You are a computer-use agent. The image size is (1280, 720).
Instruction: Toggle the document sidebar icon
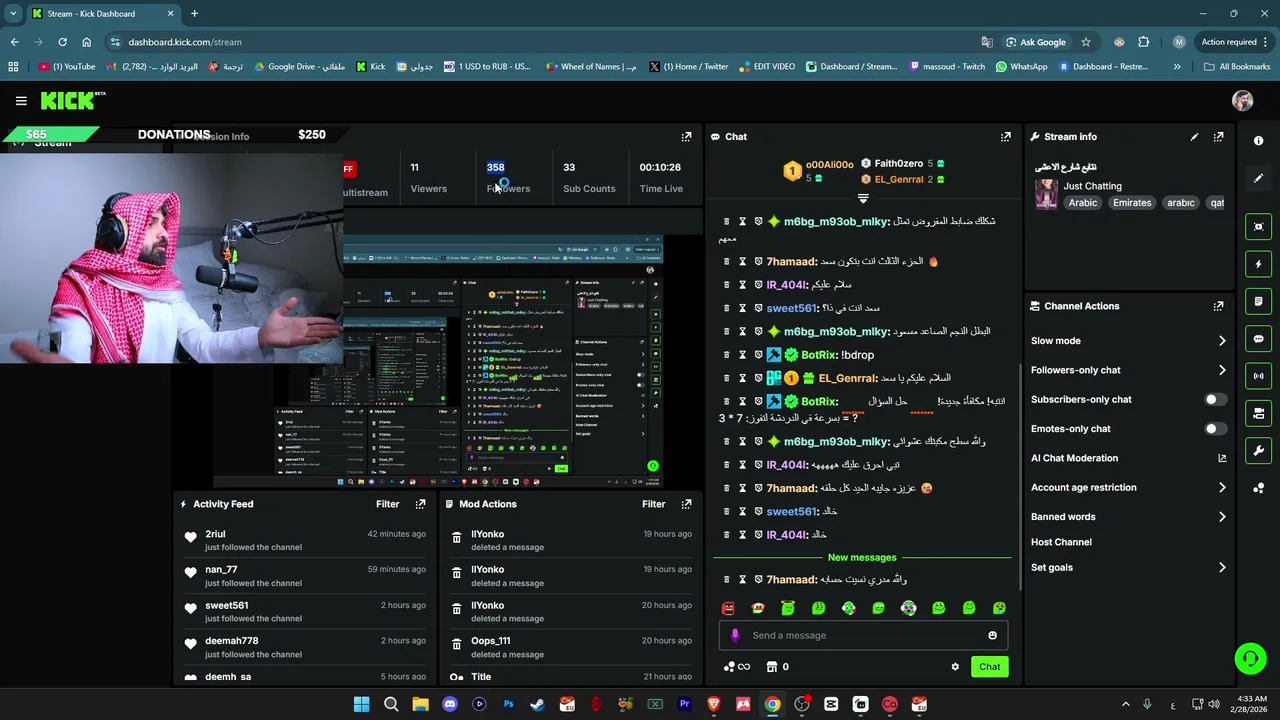click(1259, 301)
